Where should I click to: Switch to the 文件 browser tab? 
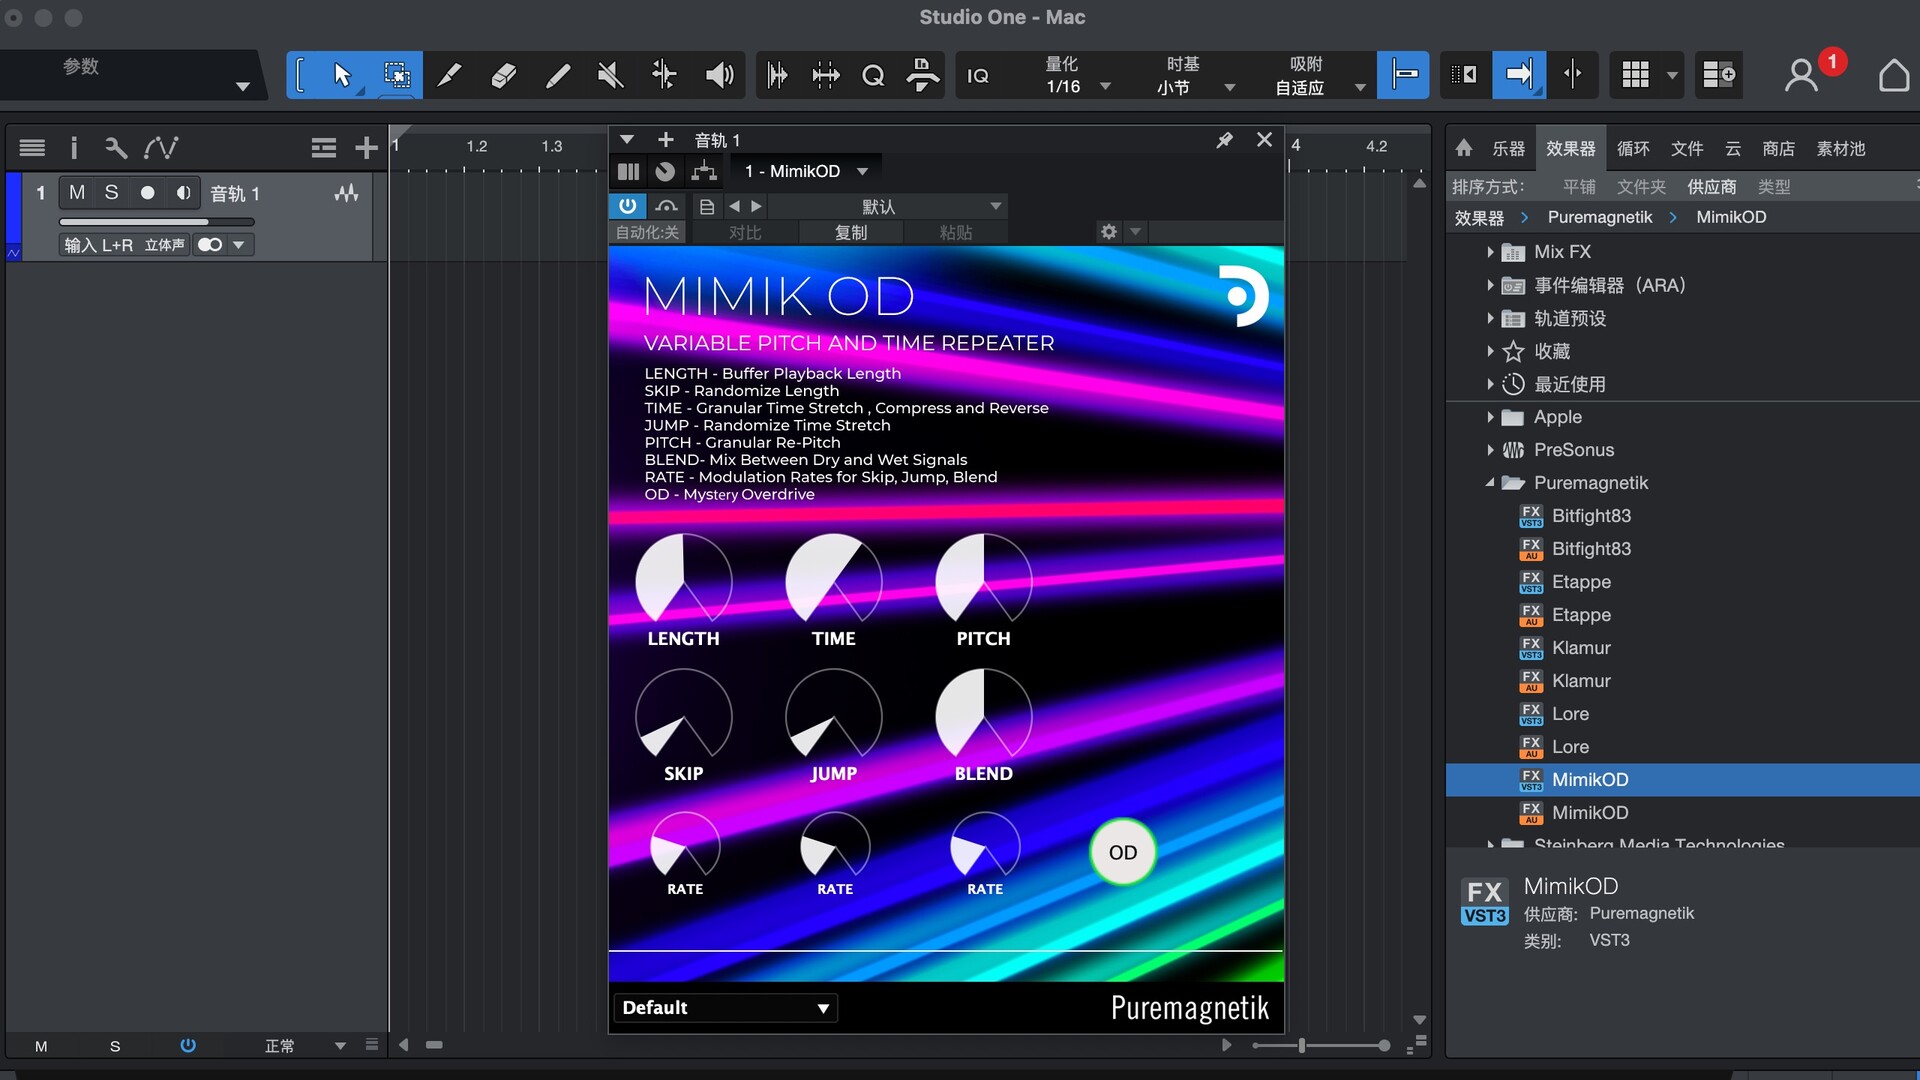[1687, 149]
